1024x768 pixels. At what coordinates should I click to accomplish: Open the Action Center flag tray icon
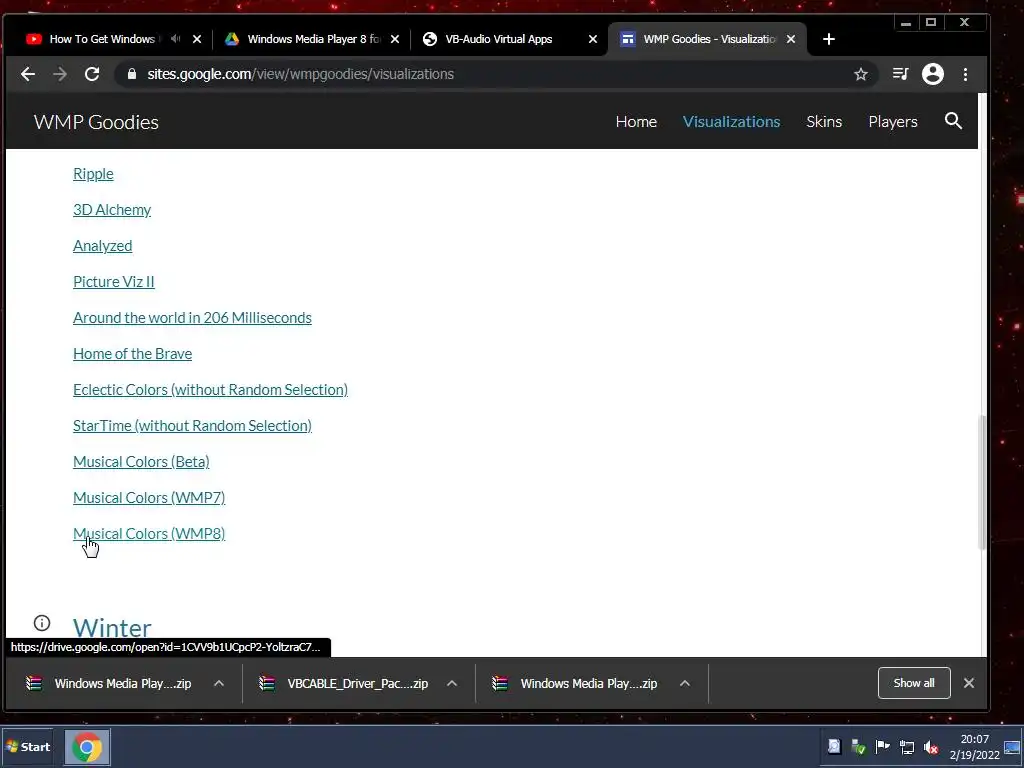coord(882,747)
